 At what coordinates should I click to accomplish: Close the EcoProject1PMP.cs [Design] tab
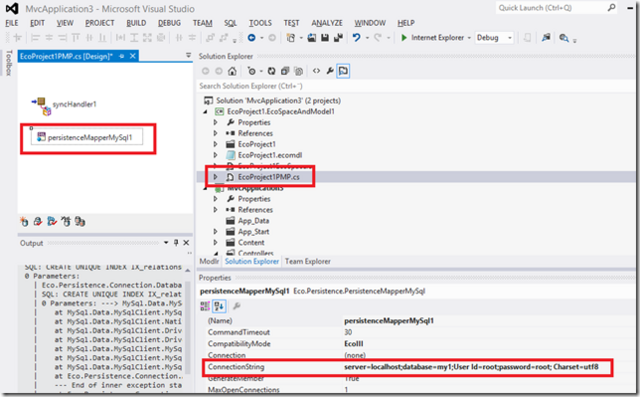coord(133,56)
